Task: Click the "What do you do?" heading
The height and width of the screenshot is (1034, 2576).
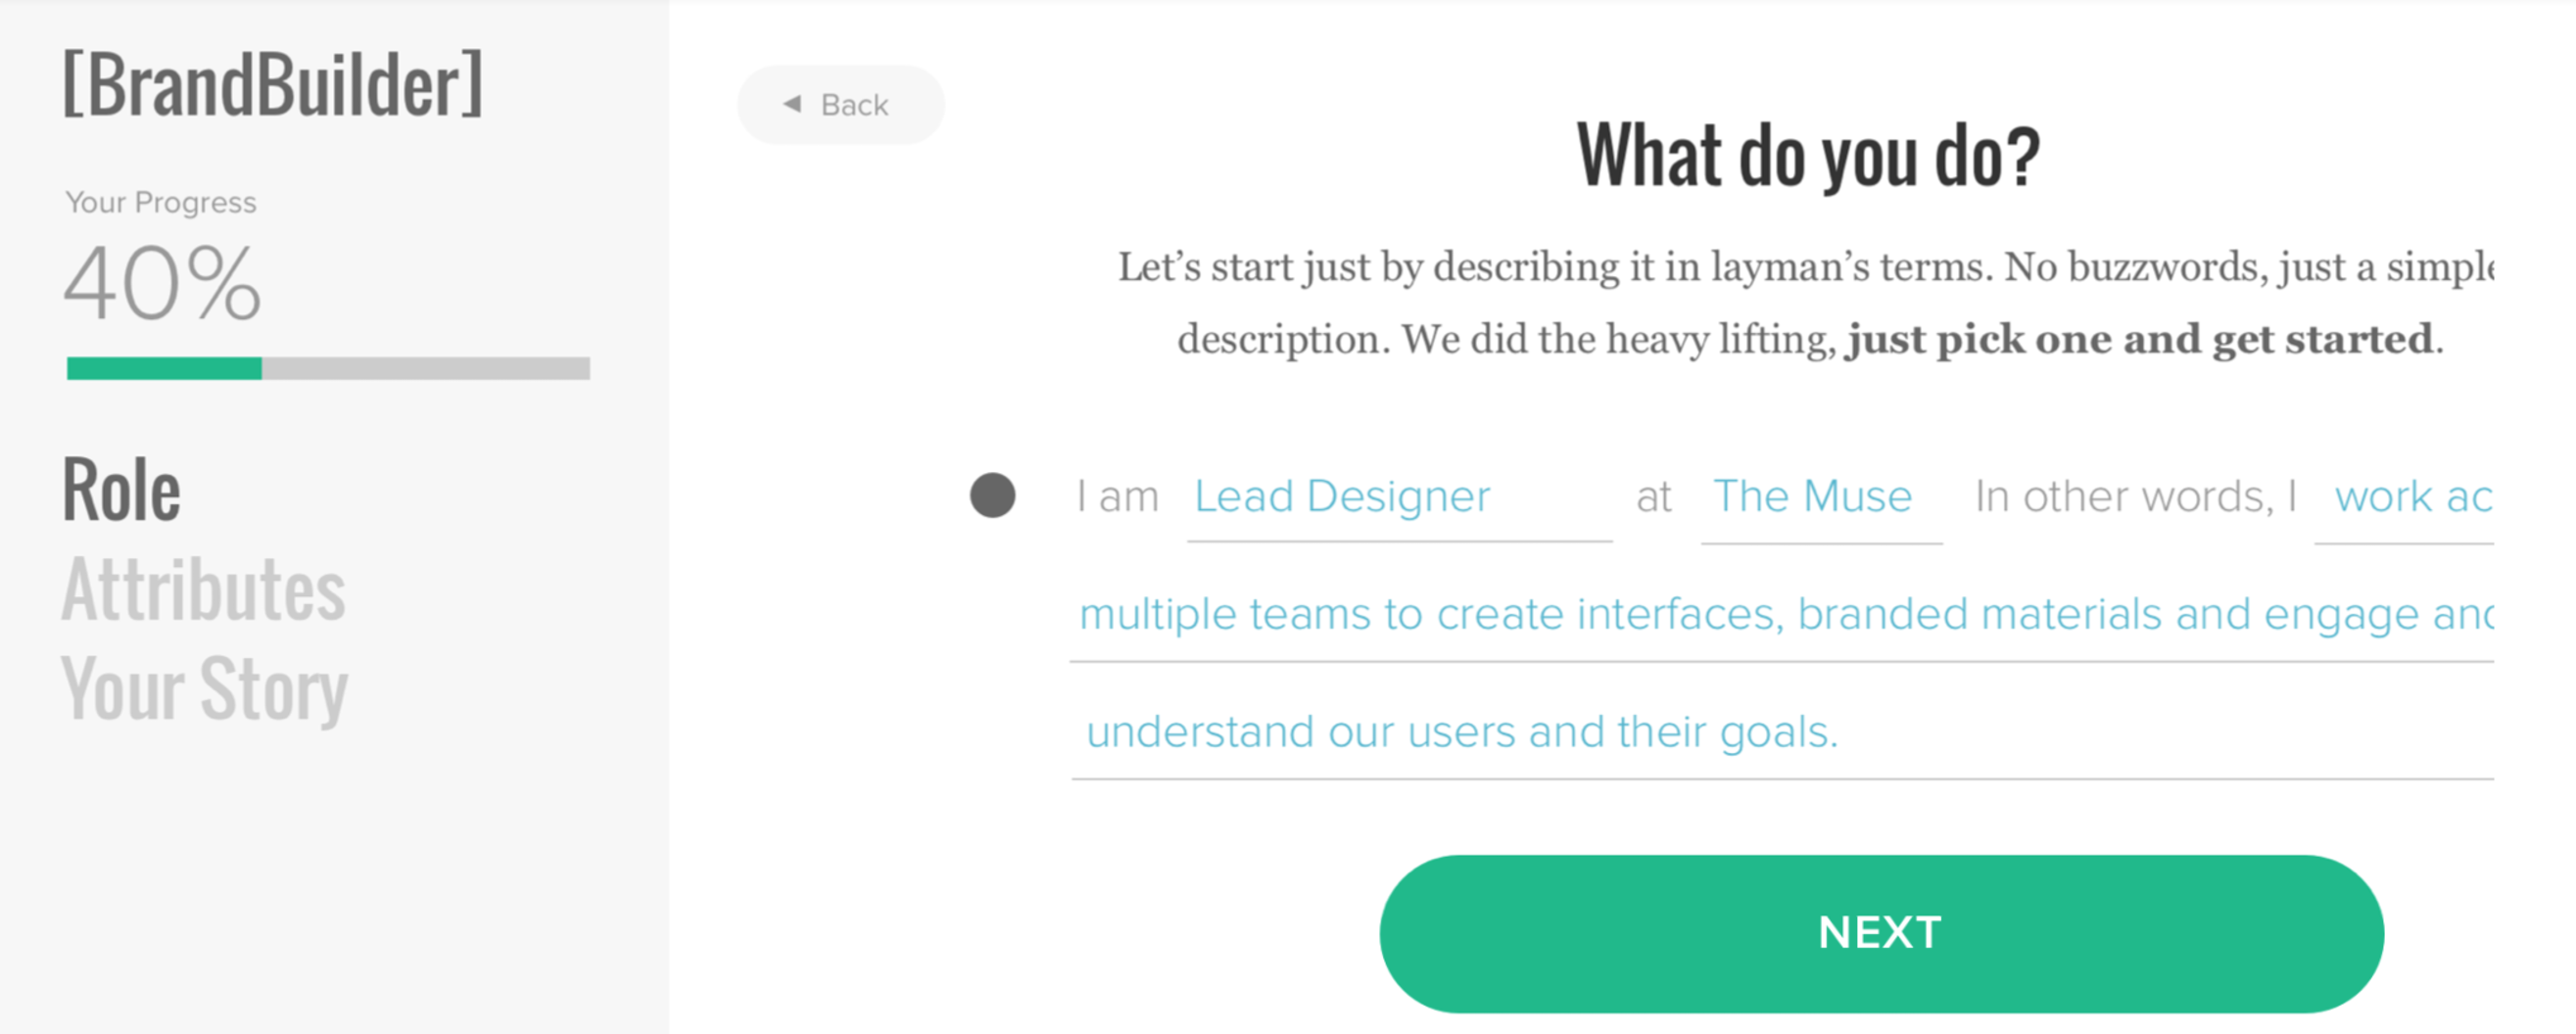Action: point(1808,156)
